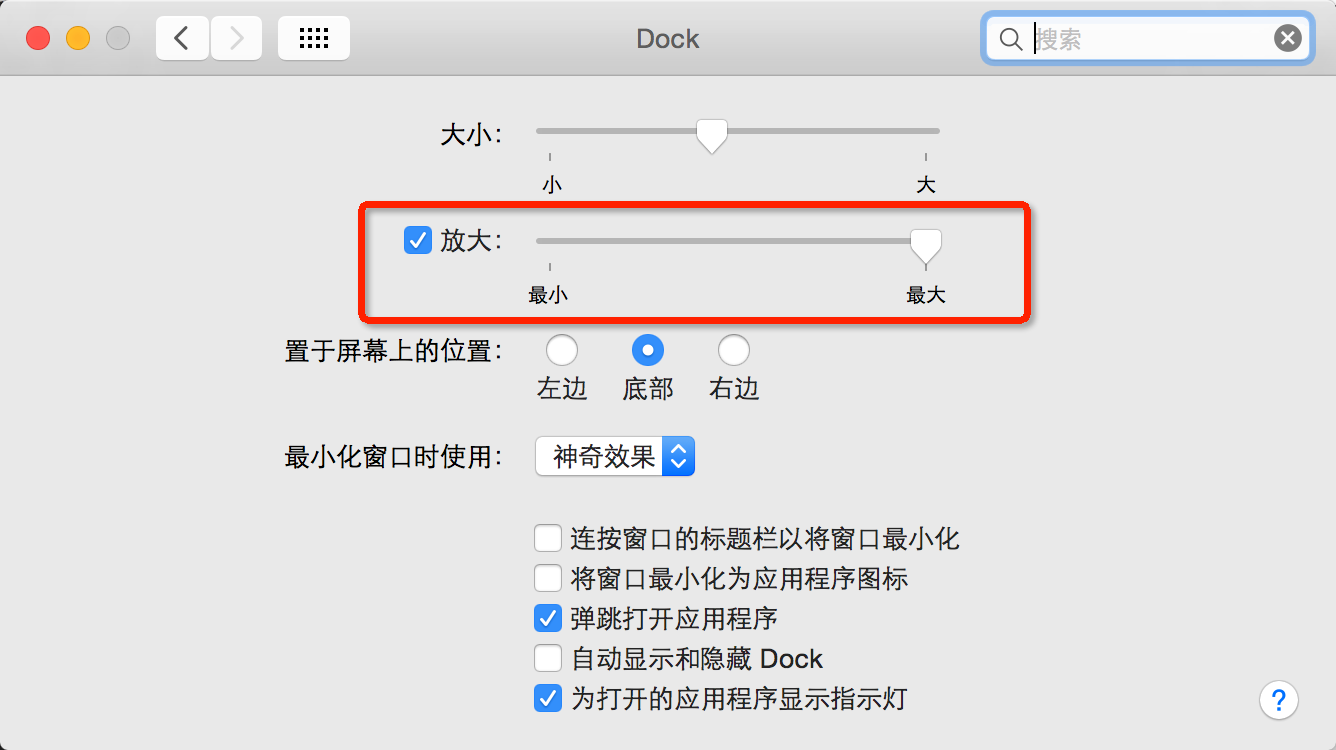
Task: Uncheck 弹跳打开应用程序 option
Action: coord(547,618)
